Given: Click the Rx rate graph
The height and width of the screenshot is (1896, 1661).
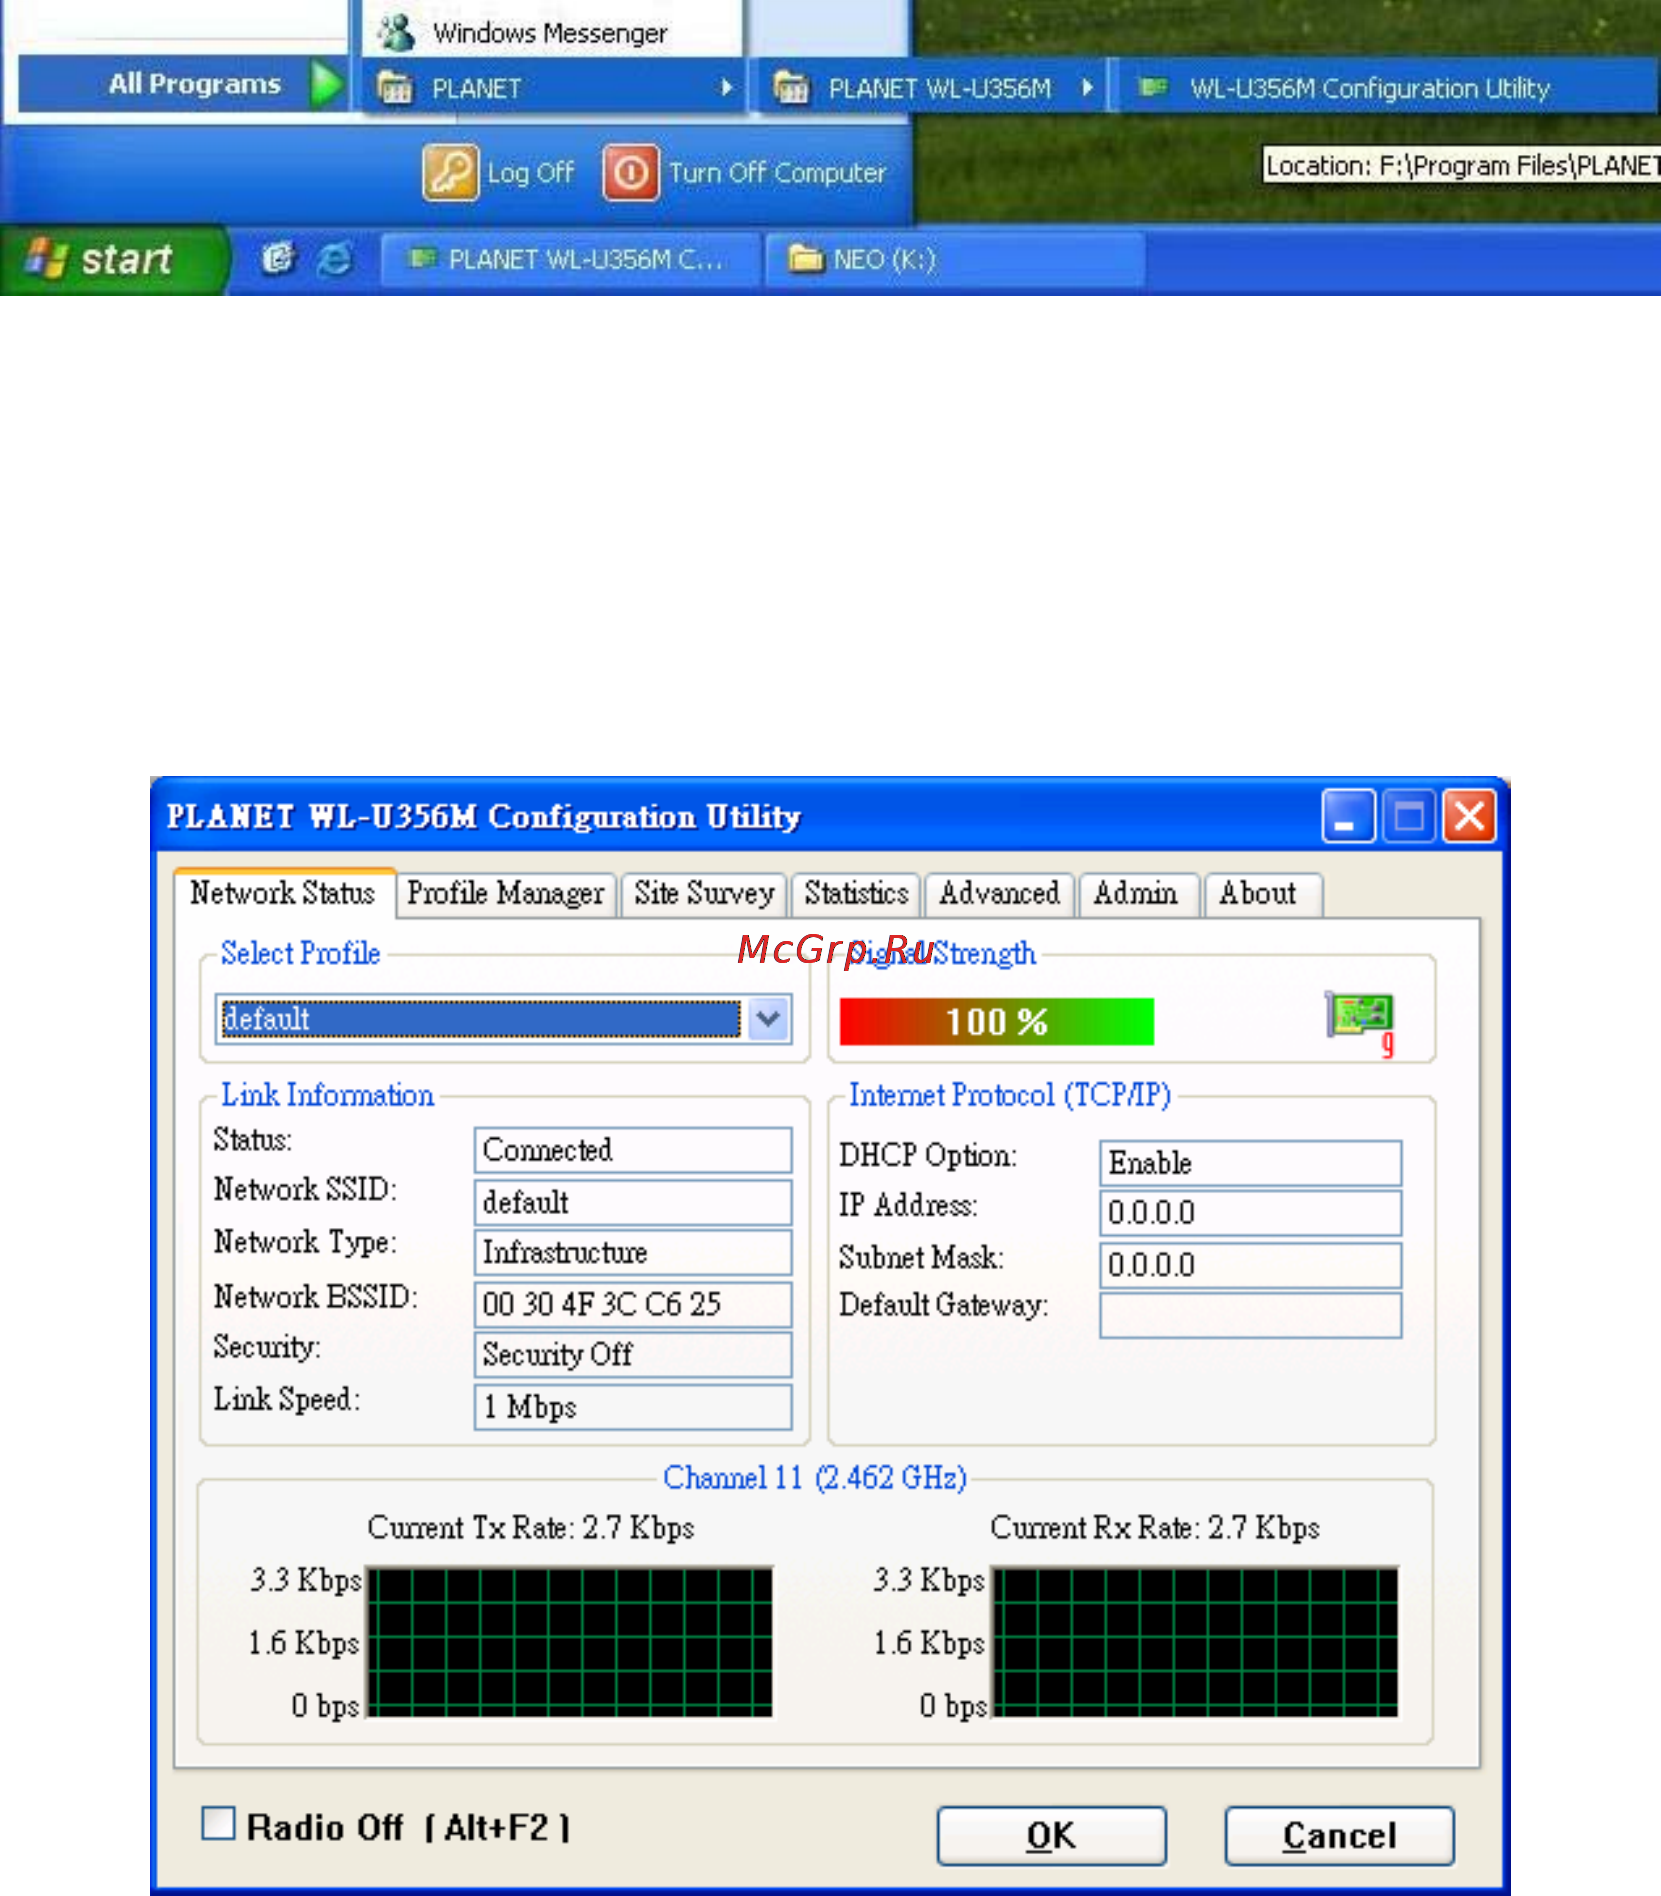Looking at the screenshot, I should click(x=1194, y=1642).
